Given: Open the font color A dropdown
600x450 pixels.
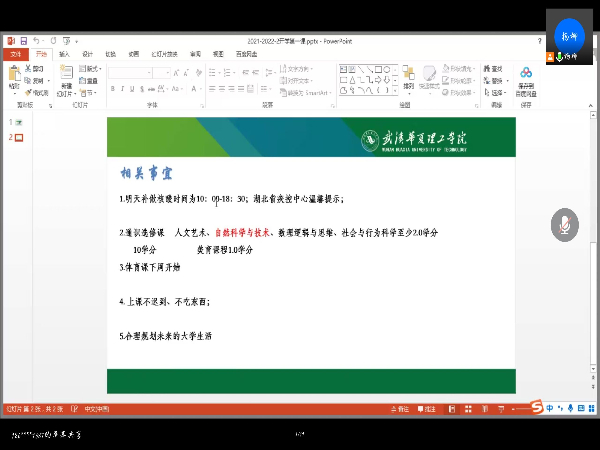Looking at the screenshot, I should point(195,89).
